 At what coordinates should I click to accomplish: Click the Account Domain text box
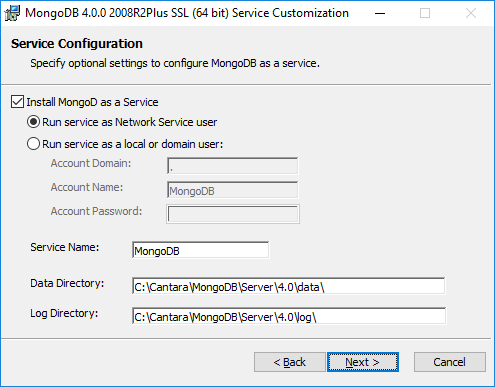point(233,166)
